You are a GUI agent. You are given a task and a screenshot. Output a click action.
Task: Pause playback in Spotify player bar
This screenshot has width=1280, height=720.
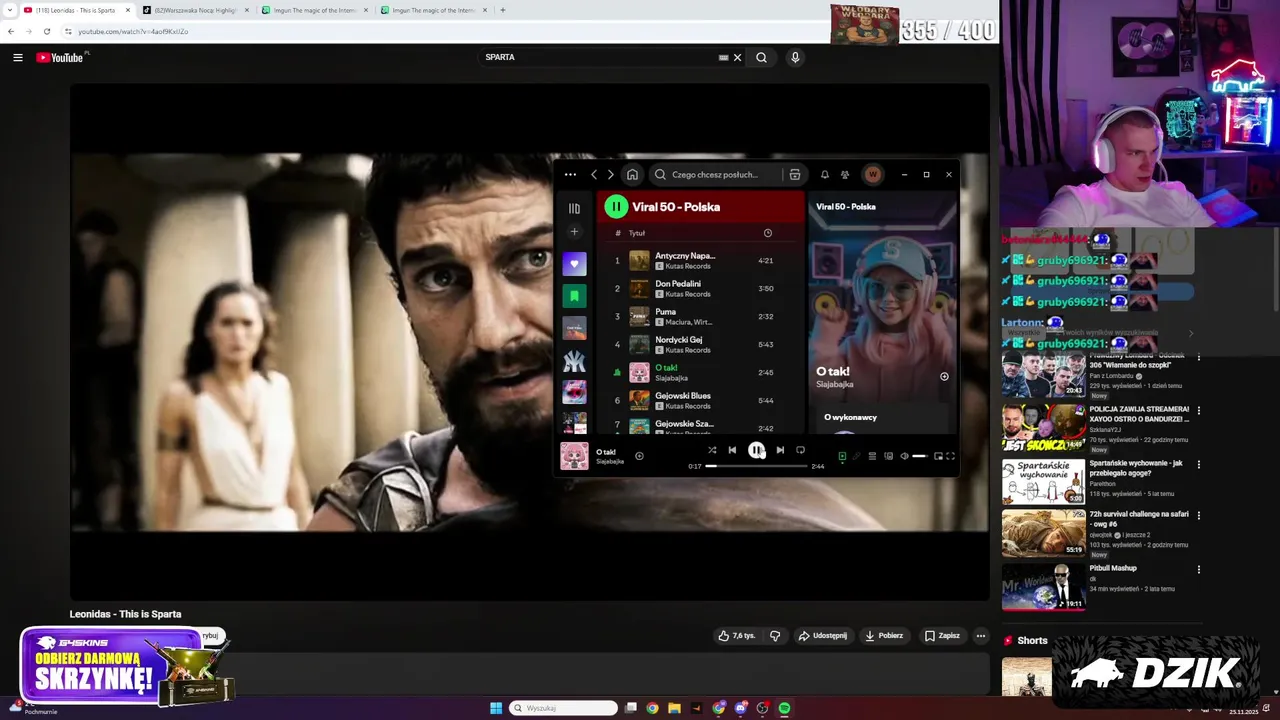click(x=756, y=450)
